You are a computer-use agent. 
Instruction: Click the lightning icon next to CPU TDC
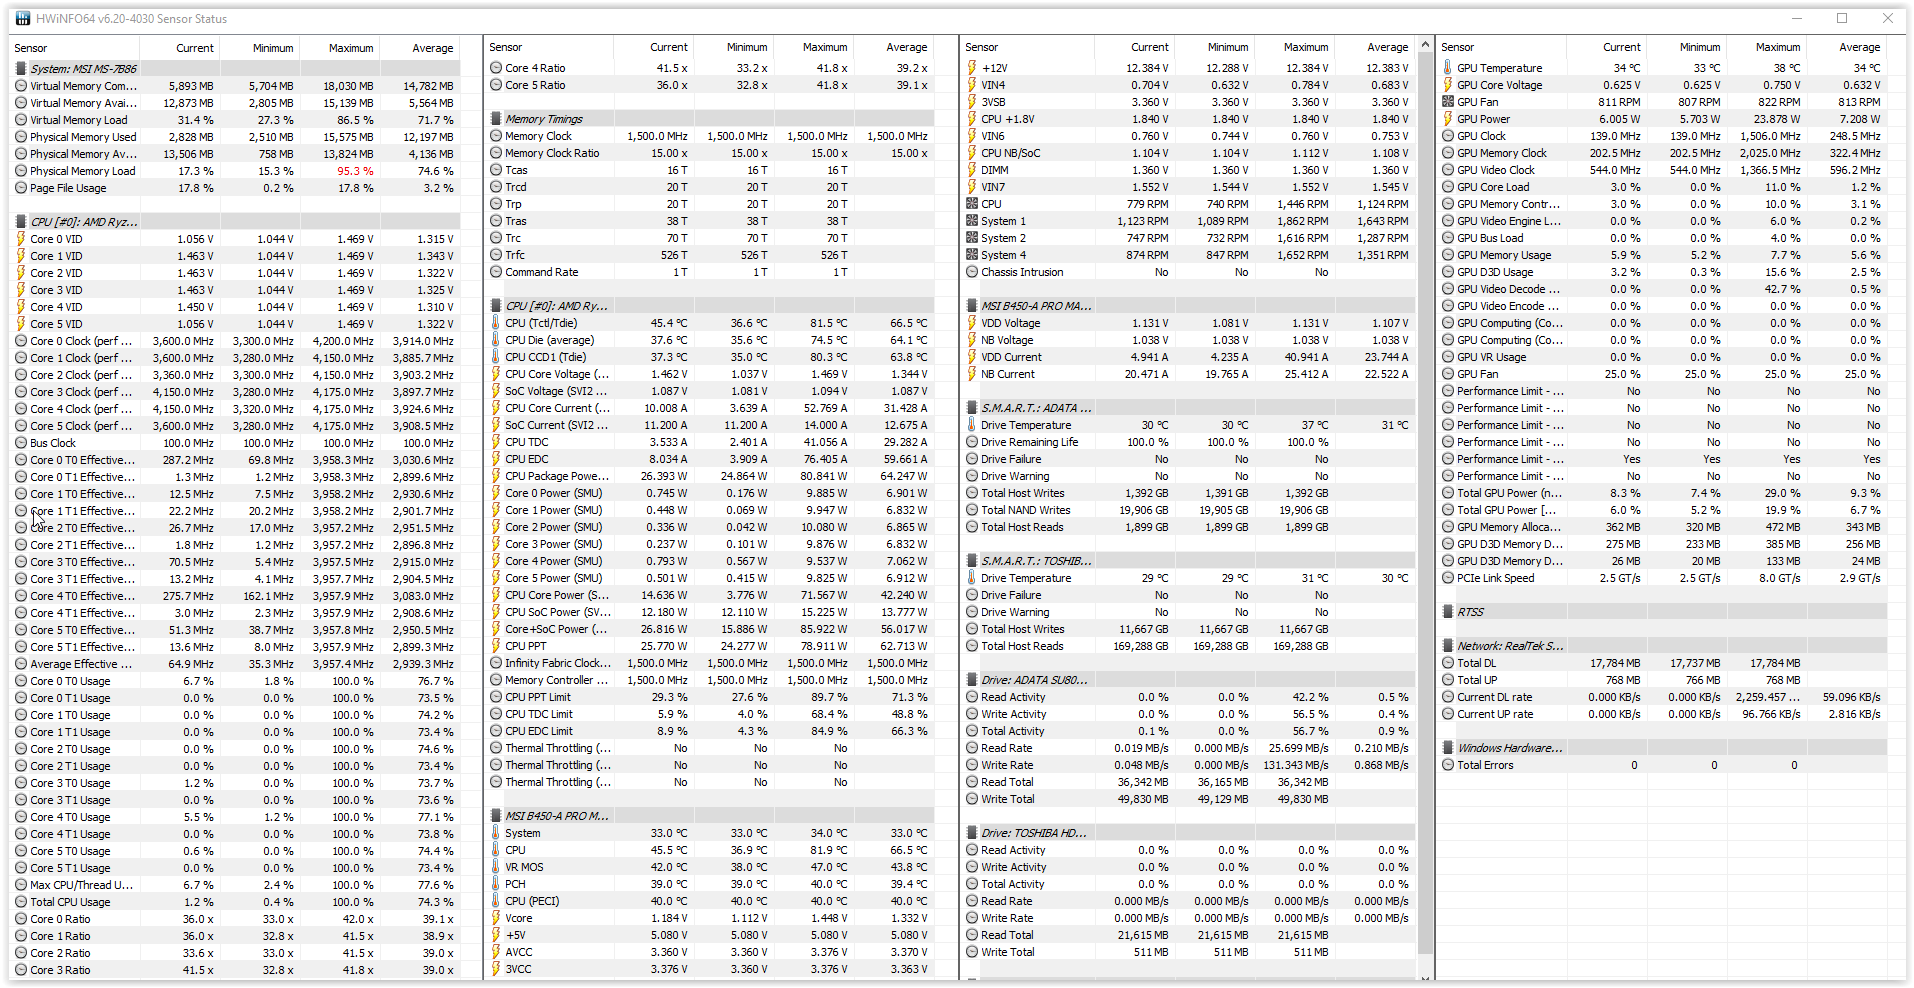click(496, 442)
